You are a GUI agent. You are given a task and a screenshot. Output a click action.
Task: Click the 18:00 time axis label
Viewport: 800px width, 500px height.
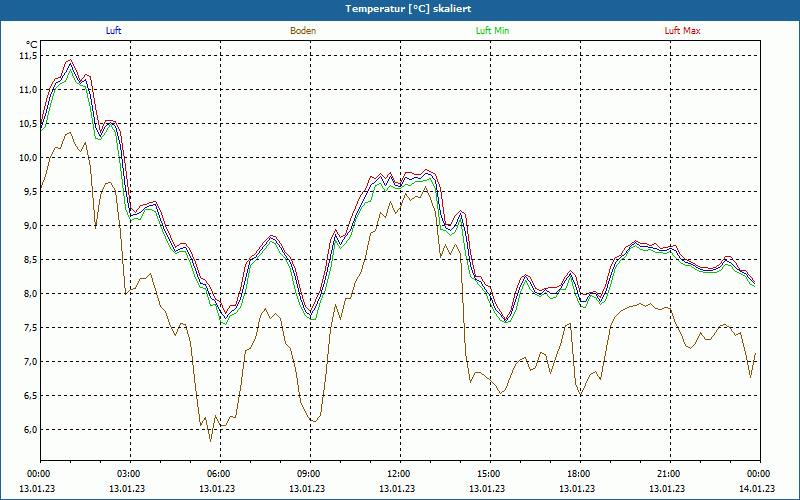click(578, 474)
